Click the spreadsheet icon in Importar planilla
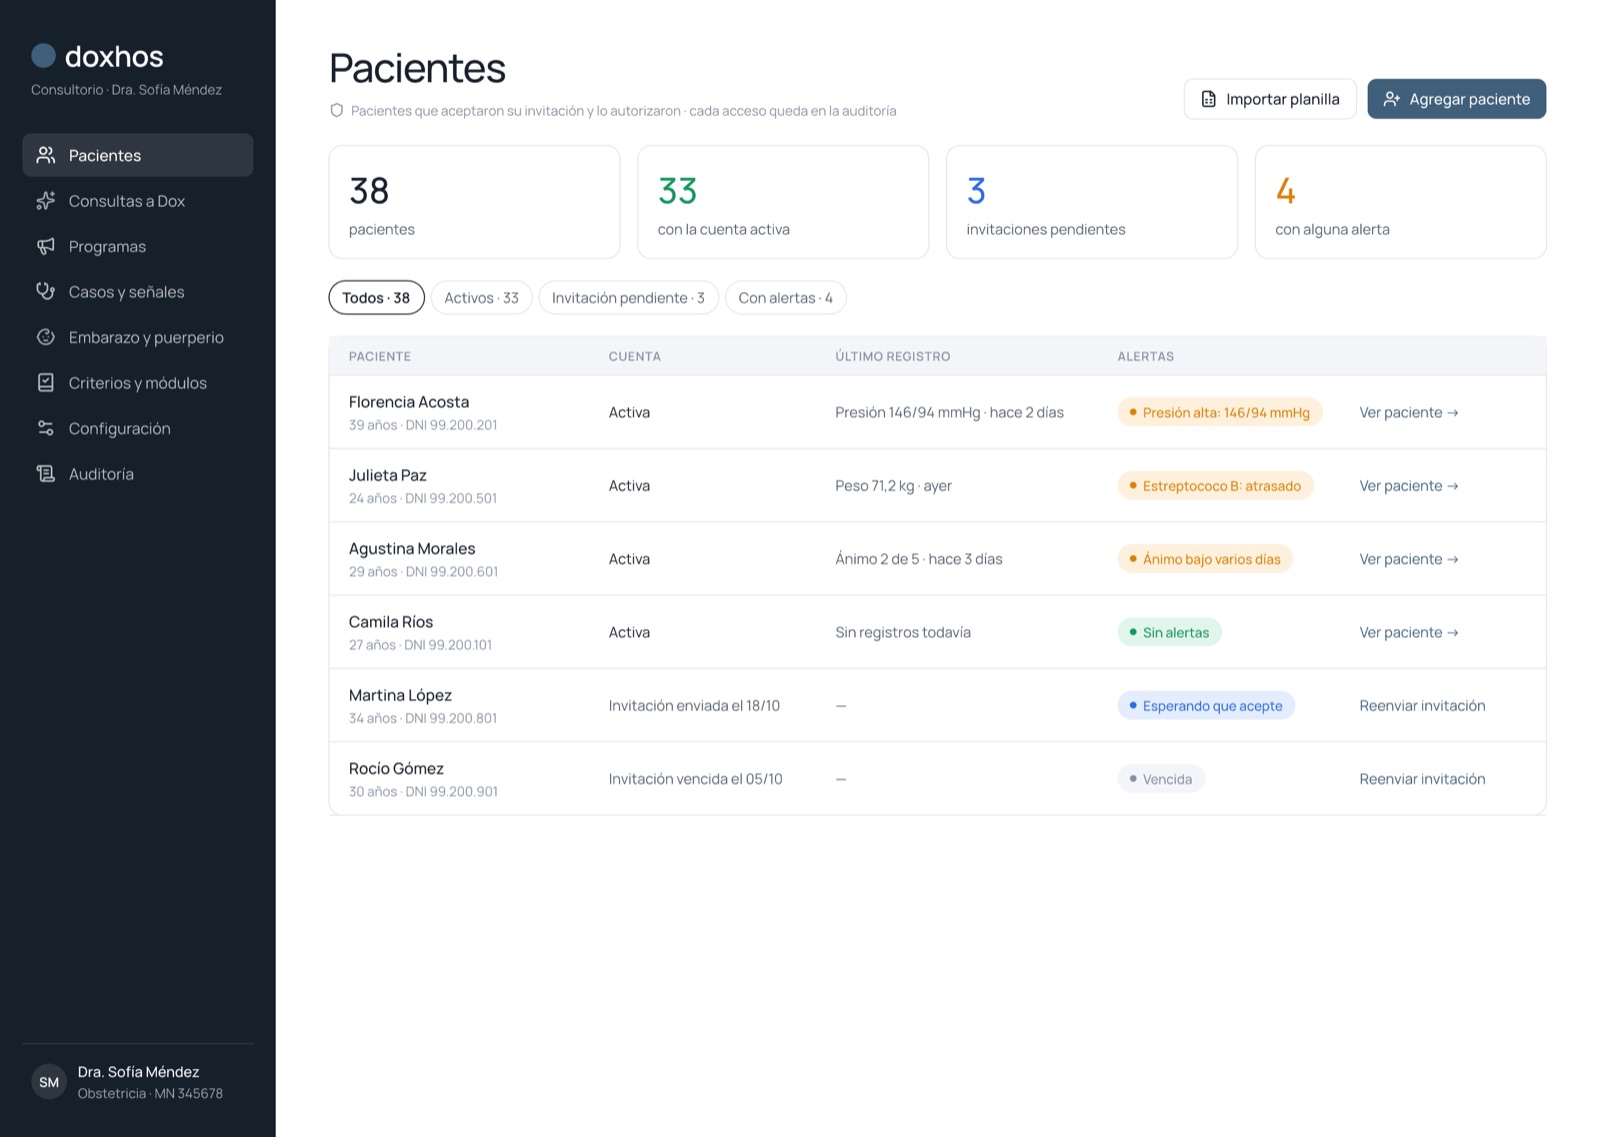This screenshot has height=1137, width=1600. (x=1209, y=99)
